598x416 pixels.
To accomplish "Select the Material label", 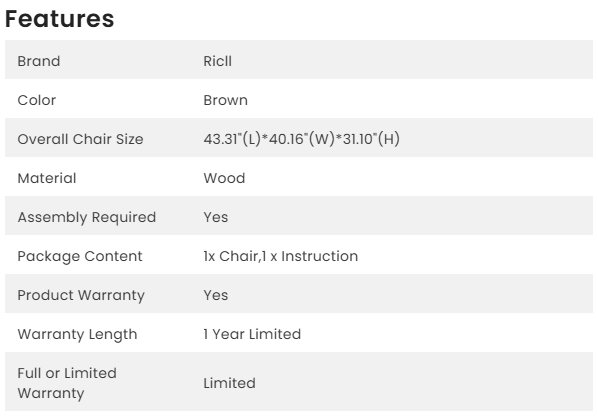I will (47, 178).
